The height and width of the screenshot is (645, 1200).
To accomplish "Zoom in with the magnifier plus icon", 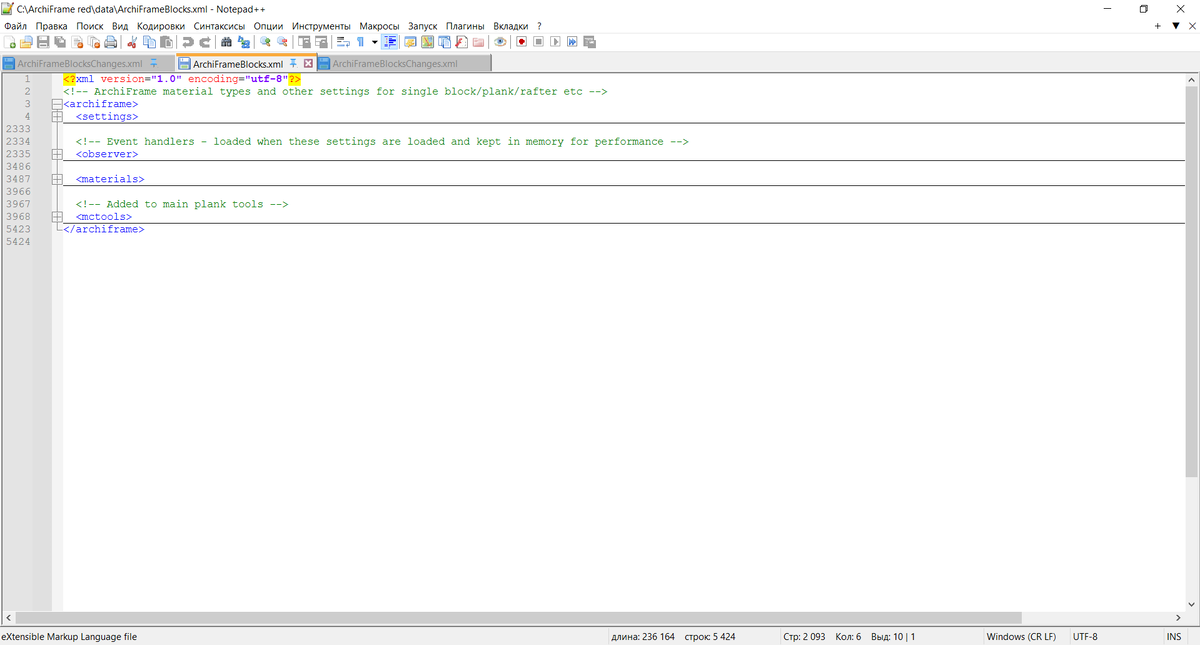I will pos(265,42).
